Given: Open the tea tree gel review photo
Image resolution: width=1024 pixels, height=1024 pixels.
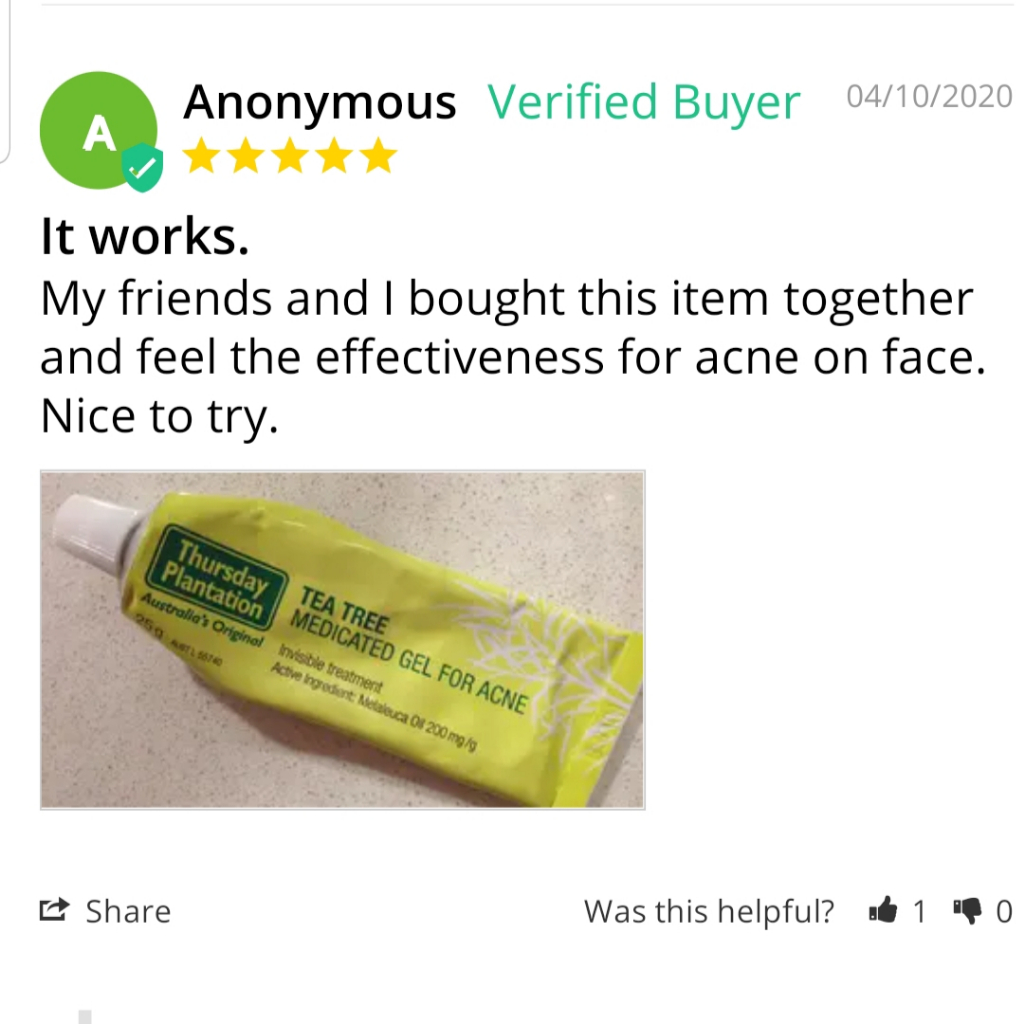Looking at the screenshot, I should coord(342,640).
